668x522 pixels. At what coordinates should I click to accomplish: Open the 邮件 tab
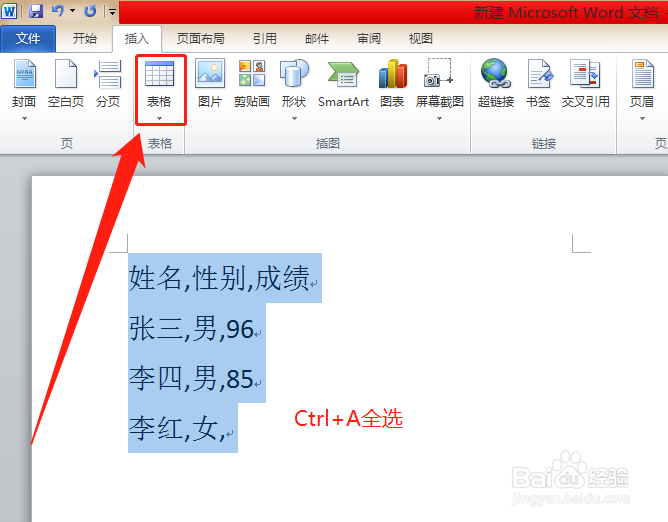pyautogui.click(x=317, y=38)
